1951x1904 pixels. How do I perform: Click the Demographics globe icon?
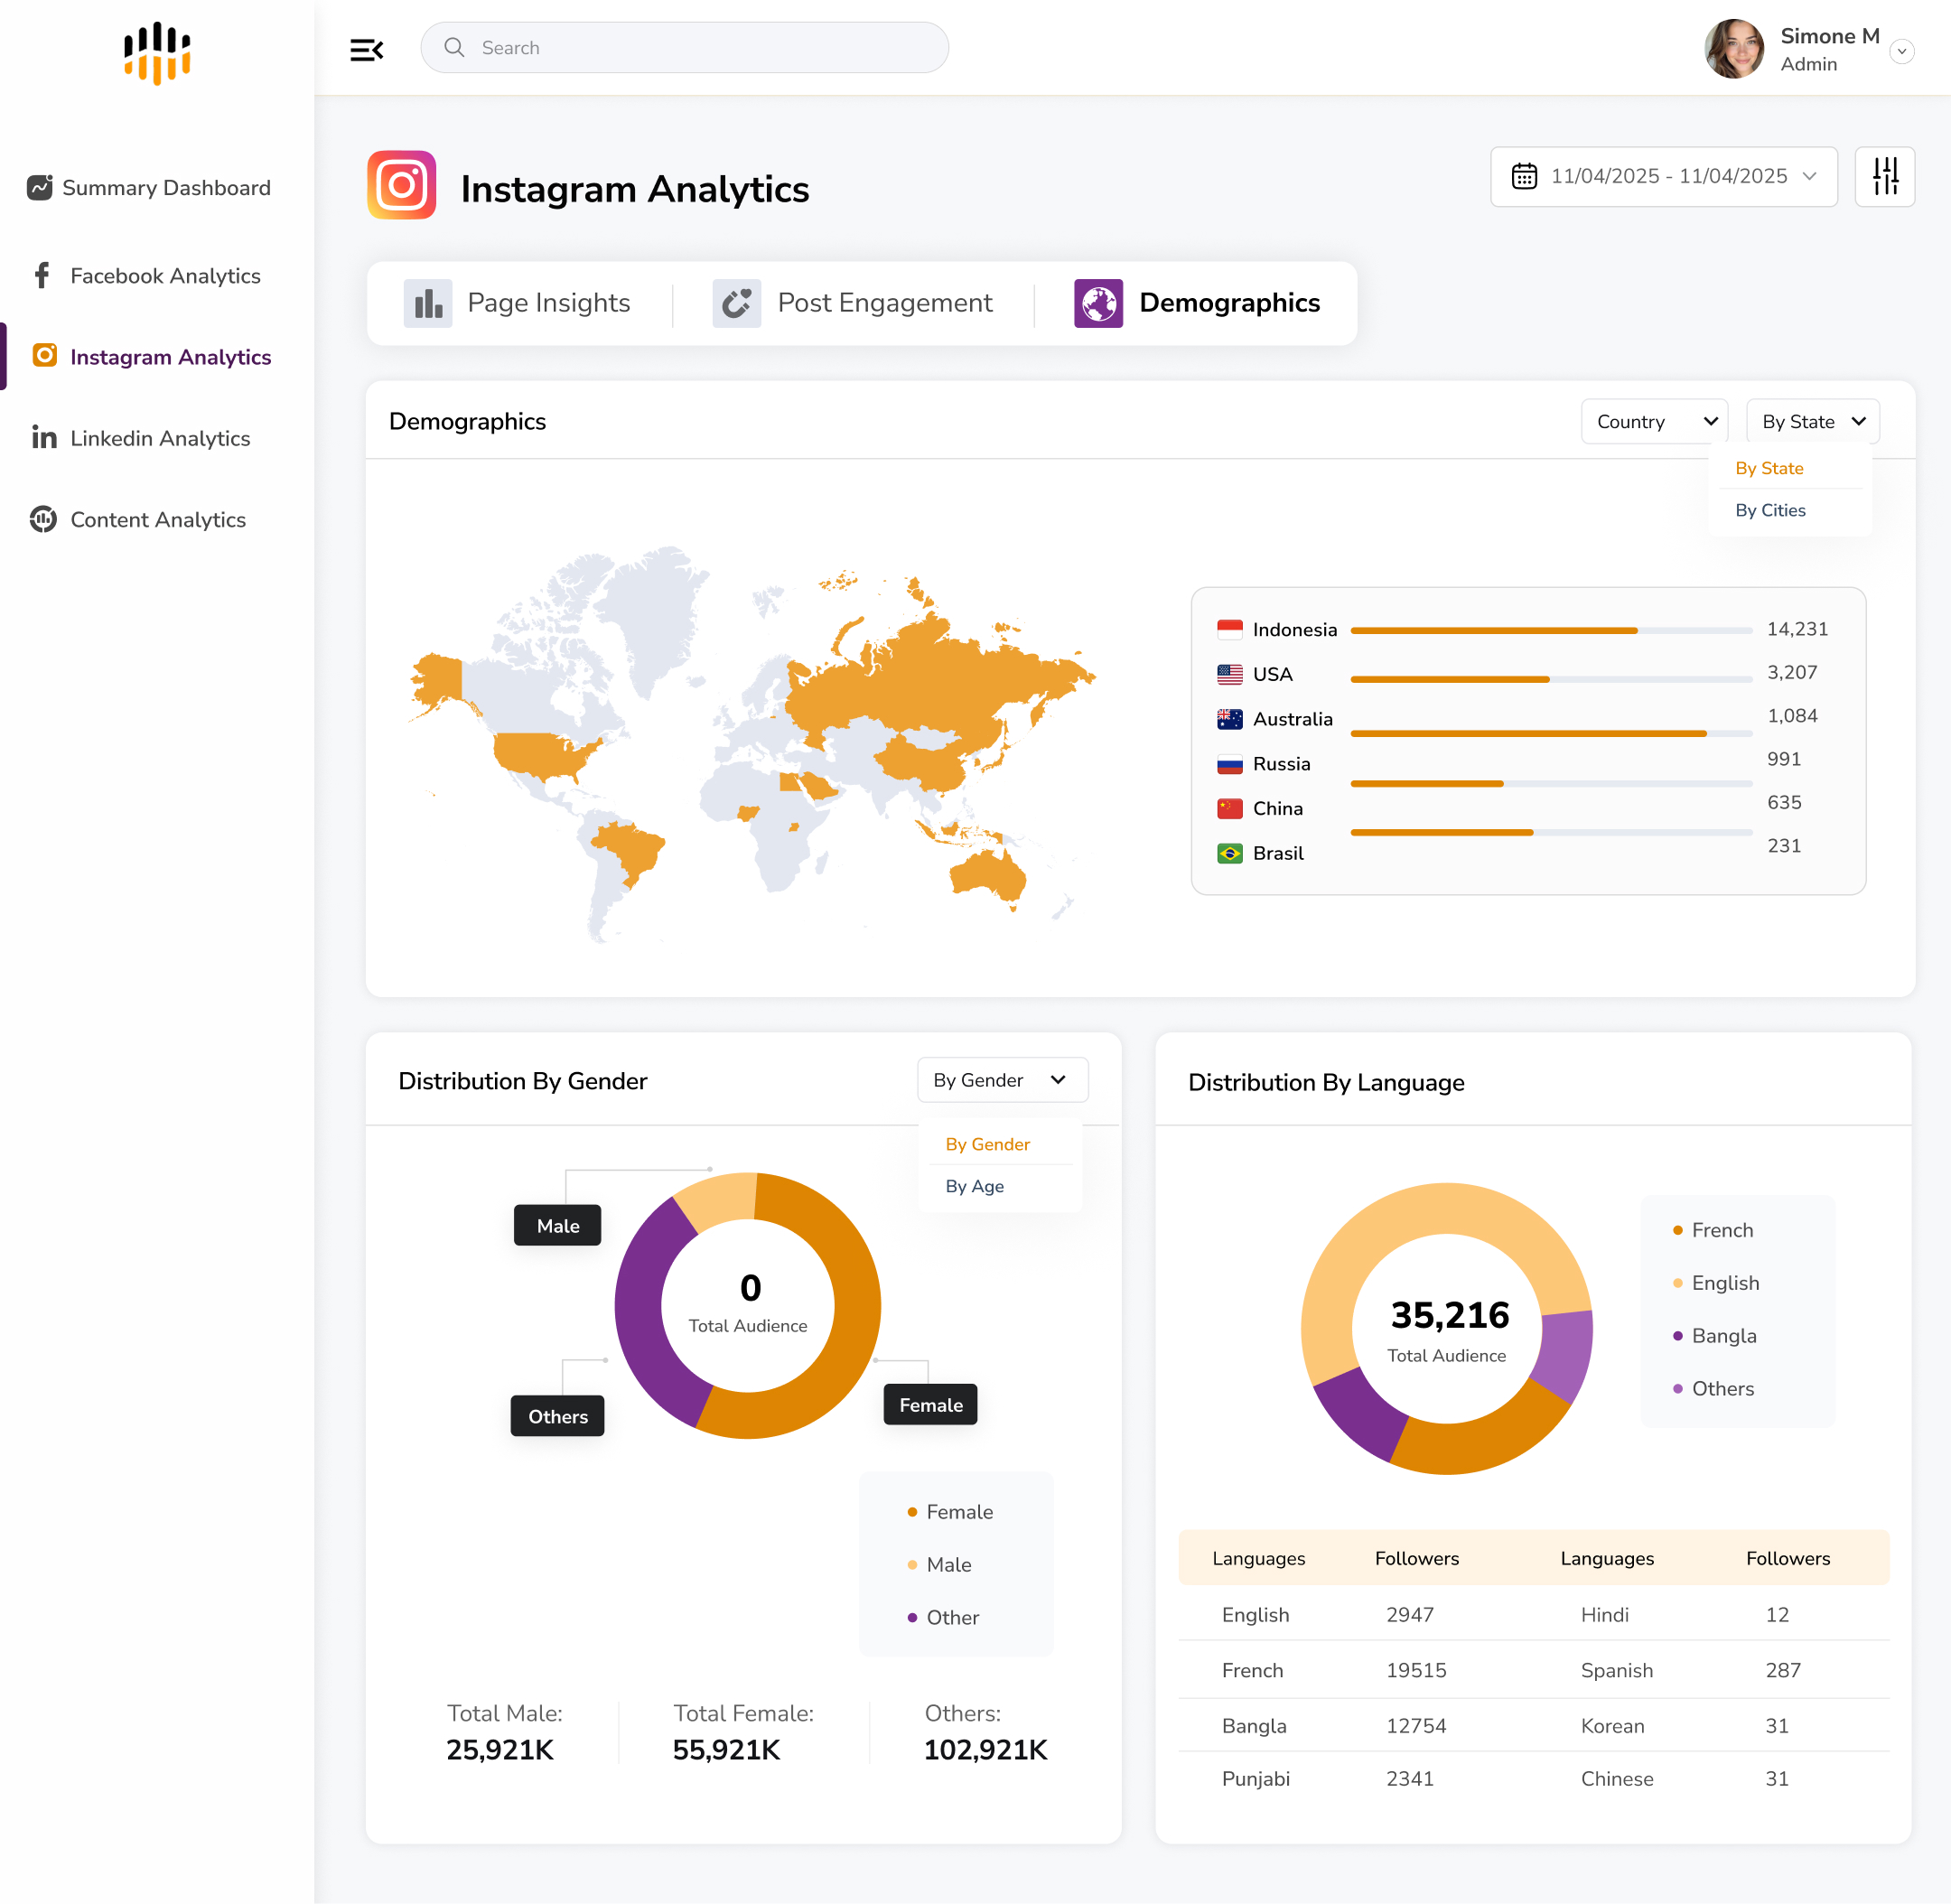[x=1098, y=303]
